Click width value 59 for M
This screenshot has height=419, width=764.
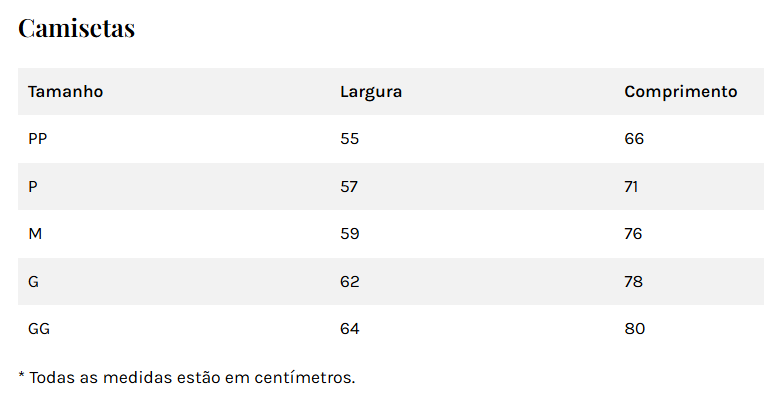349,234
